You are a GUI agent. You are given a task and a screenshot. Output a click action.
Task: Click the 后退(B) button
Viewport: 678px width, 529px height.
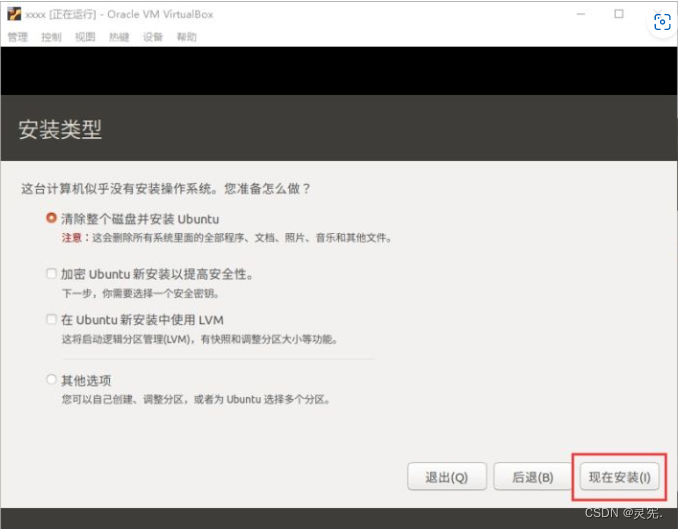[x=533, y=477]
